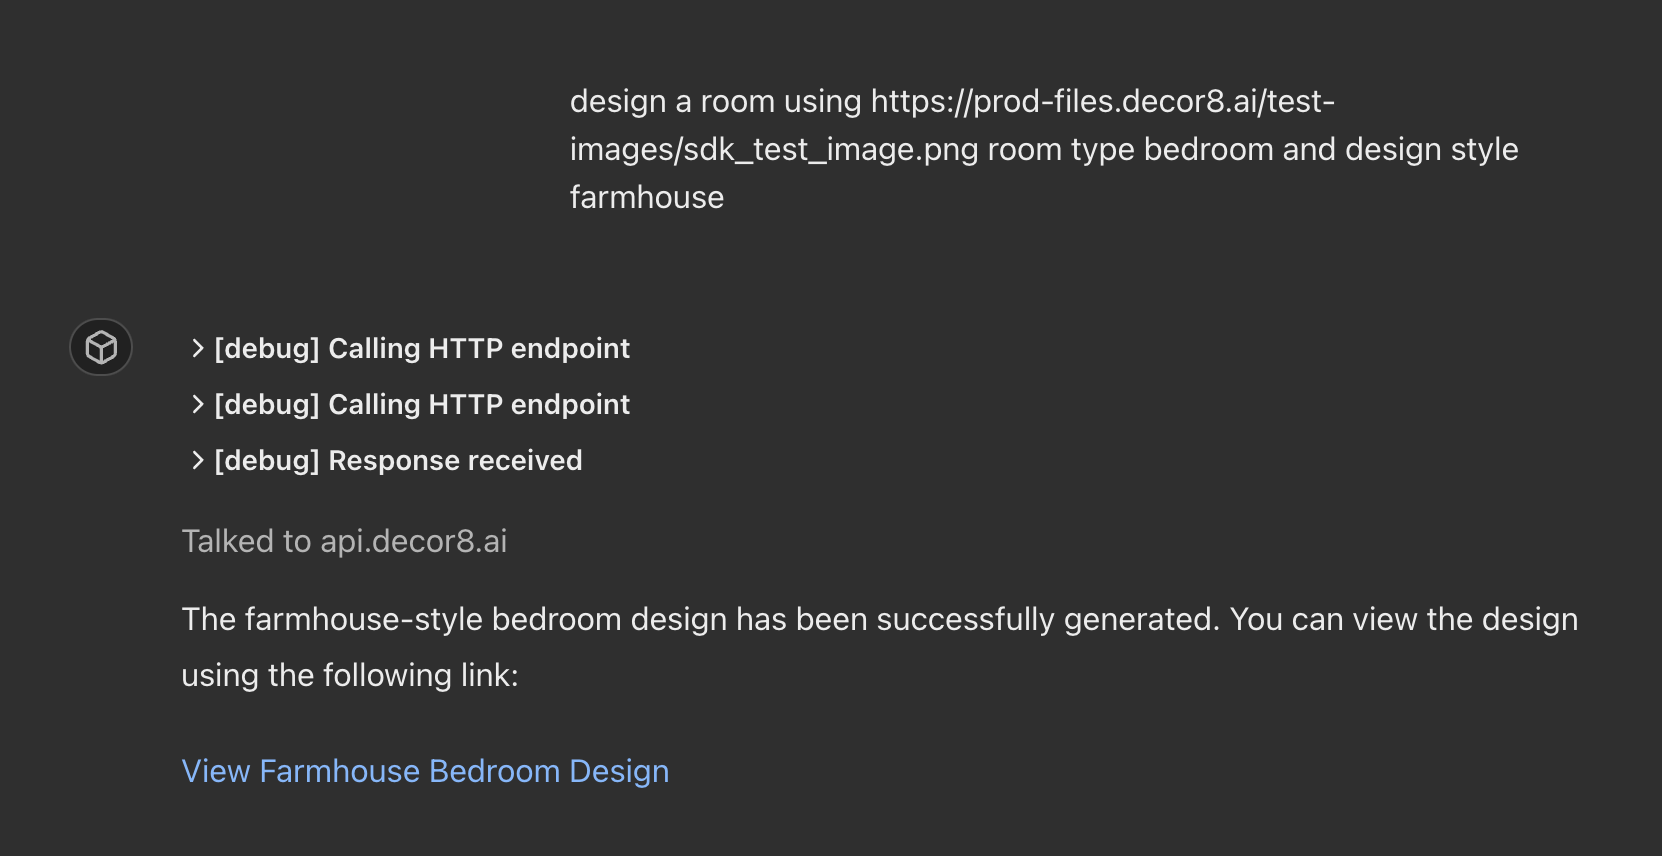Click the api.decor8.ai domain in Talked to line
The height and width of the screenshot is (856, 1662).
[x=414, y=541]
